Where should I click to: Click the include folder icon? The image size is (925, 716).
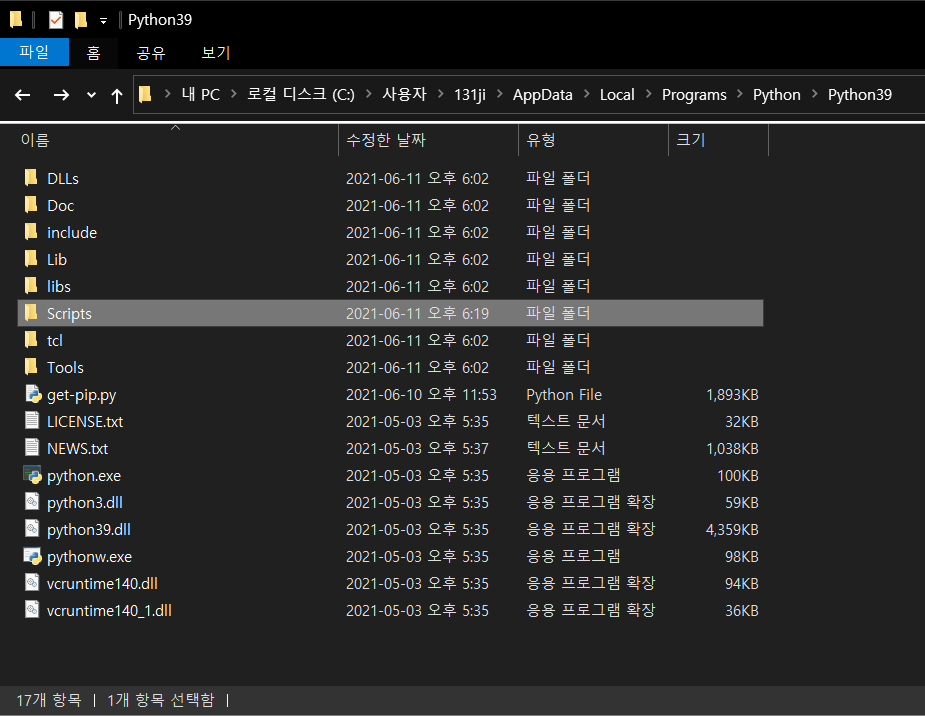31,232
